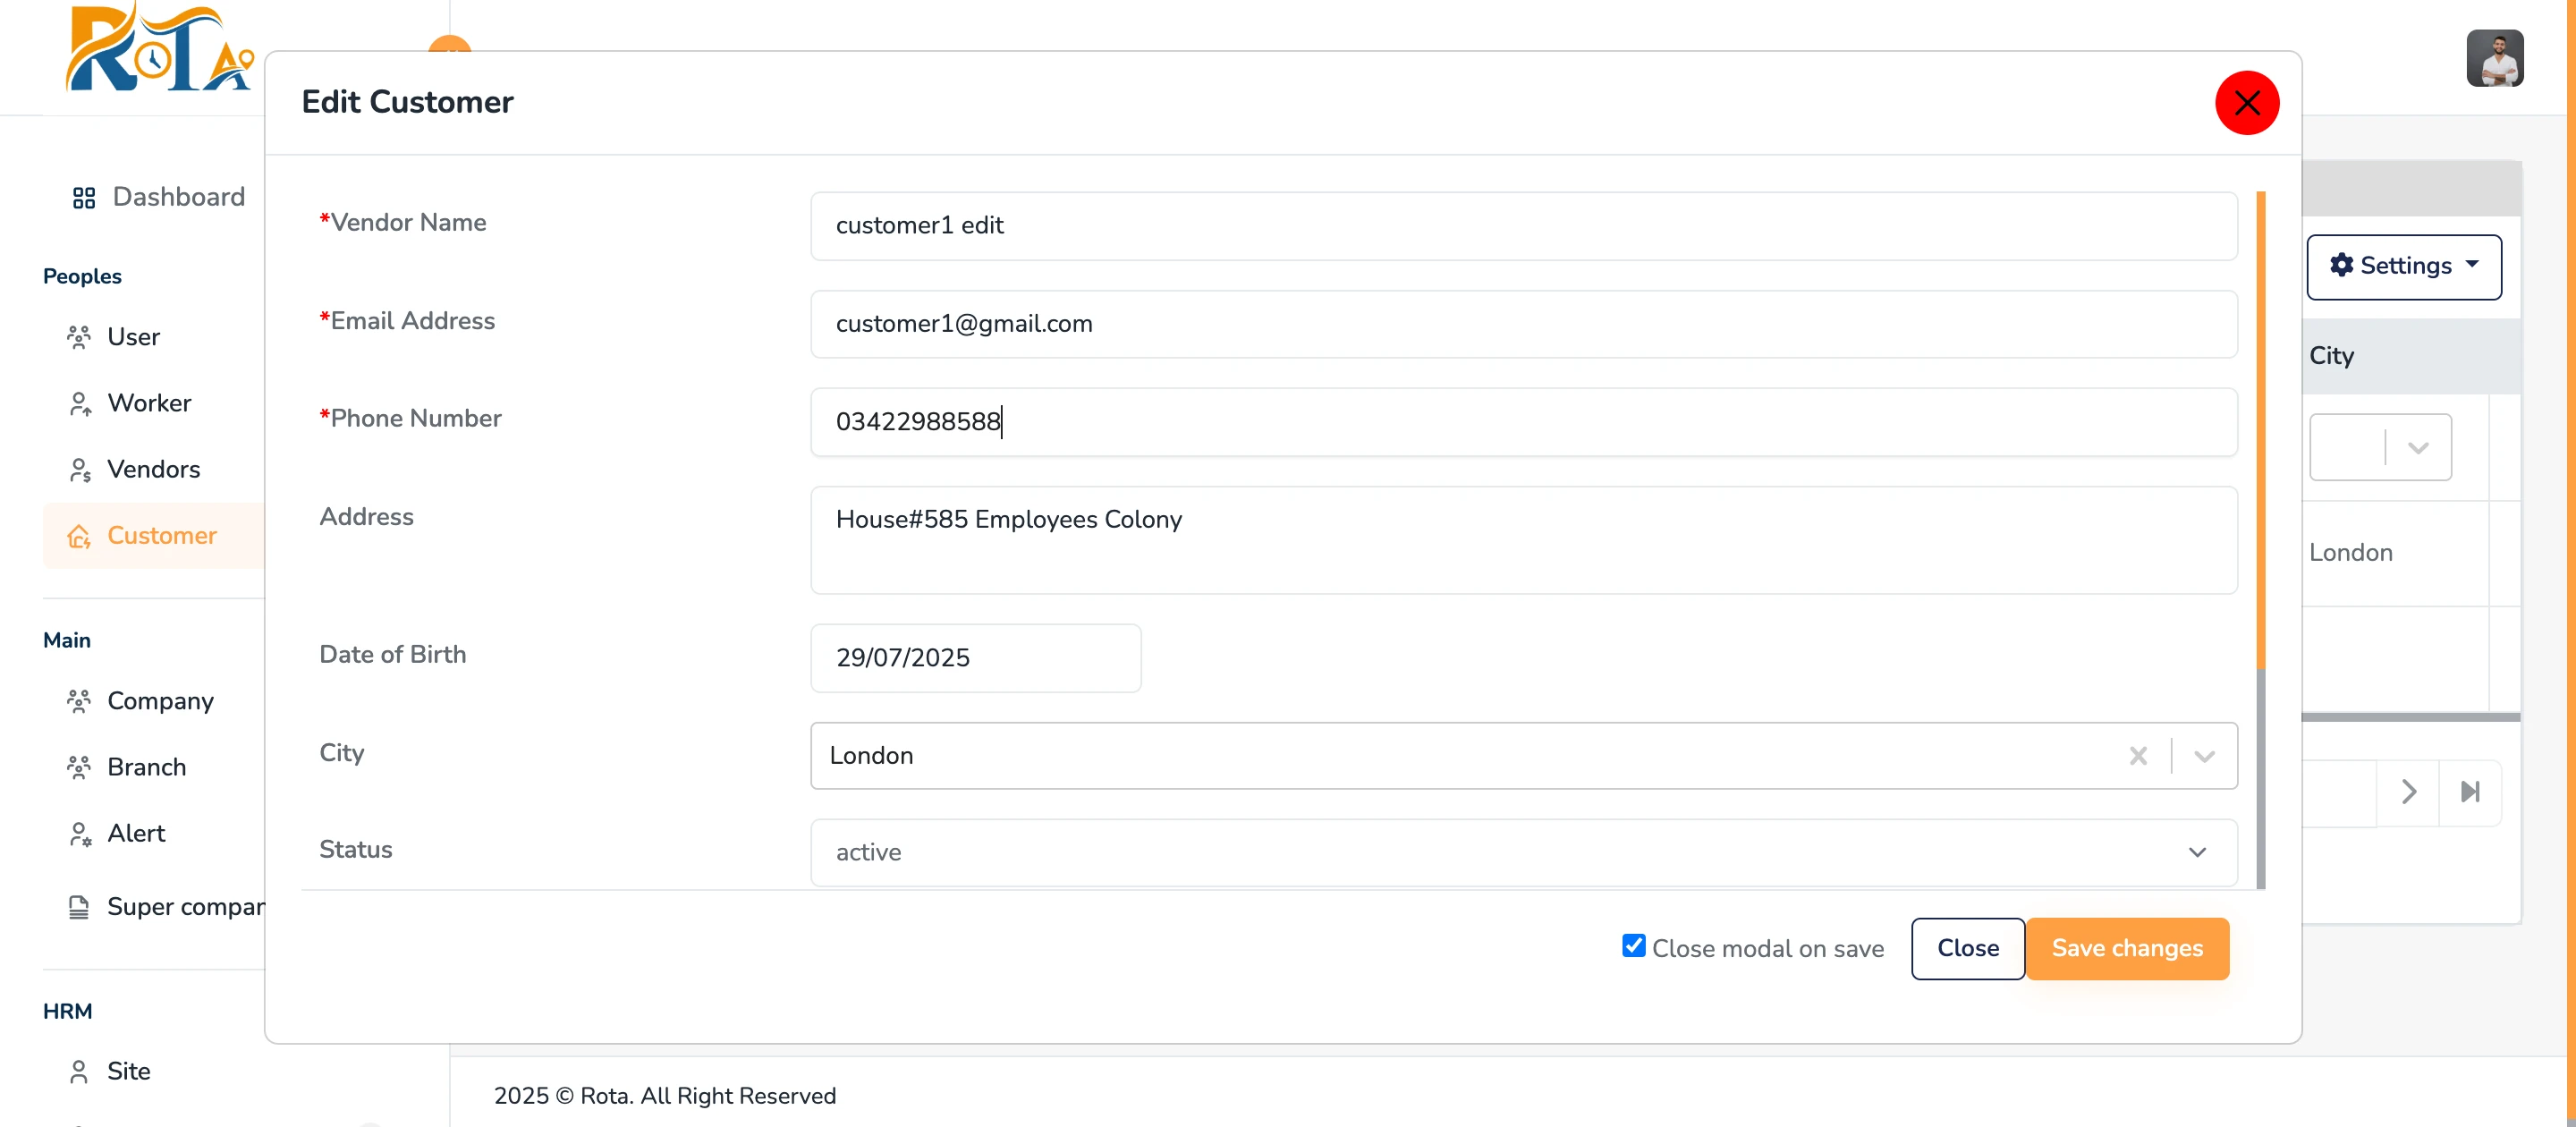This screenshot has height=1127, width=2576.
Task: Click the Customer house icon
Action: click(79, 536)
